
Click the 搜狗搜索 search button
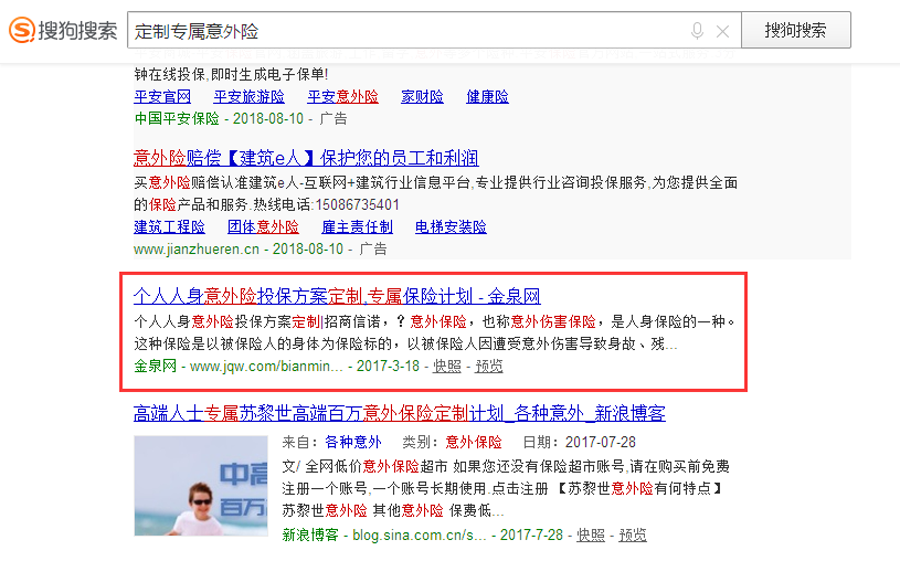point(796,30)
